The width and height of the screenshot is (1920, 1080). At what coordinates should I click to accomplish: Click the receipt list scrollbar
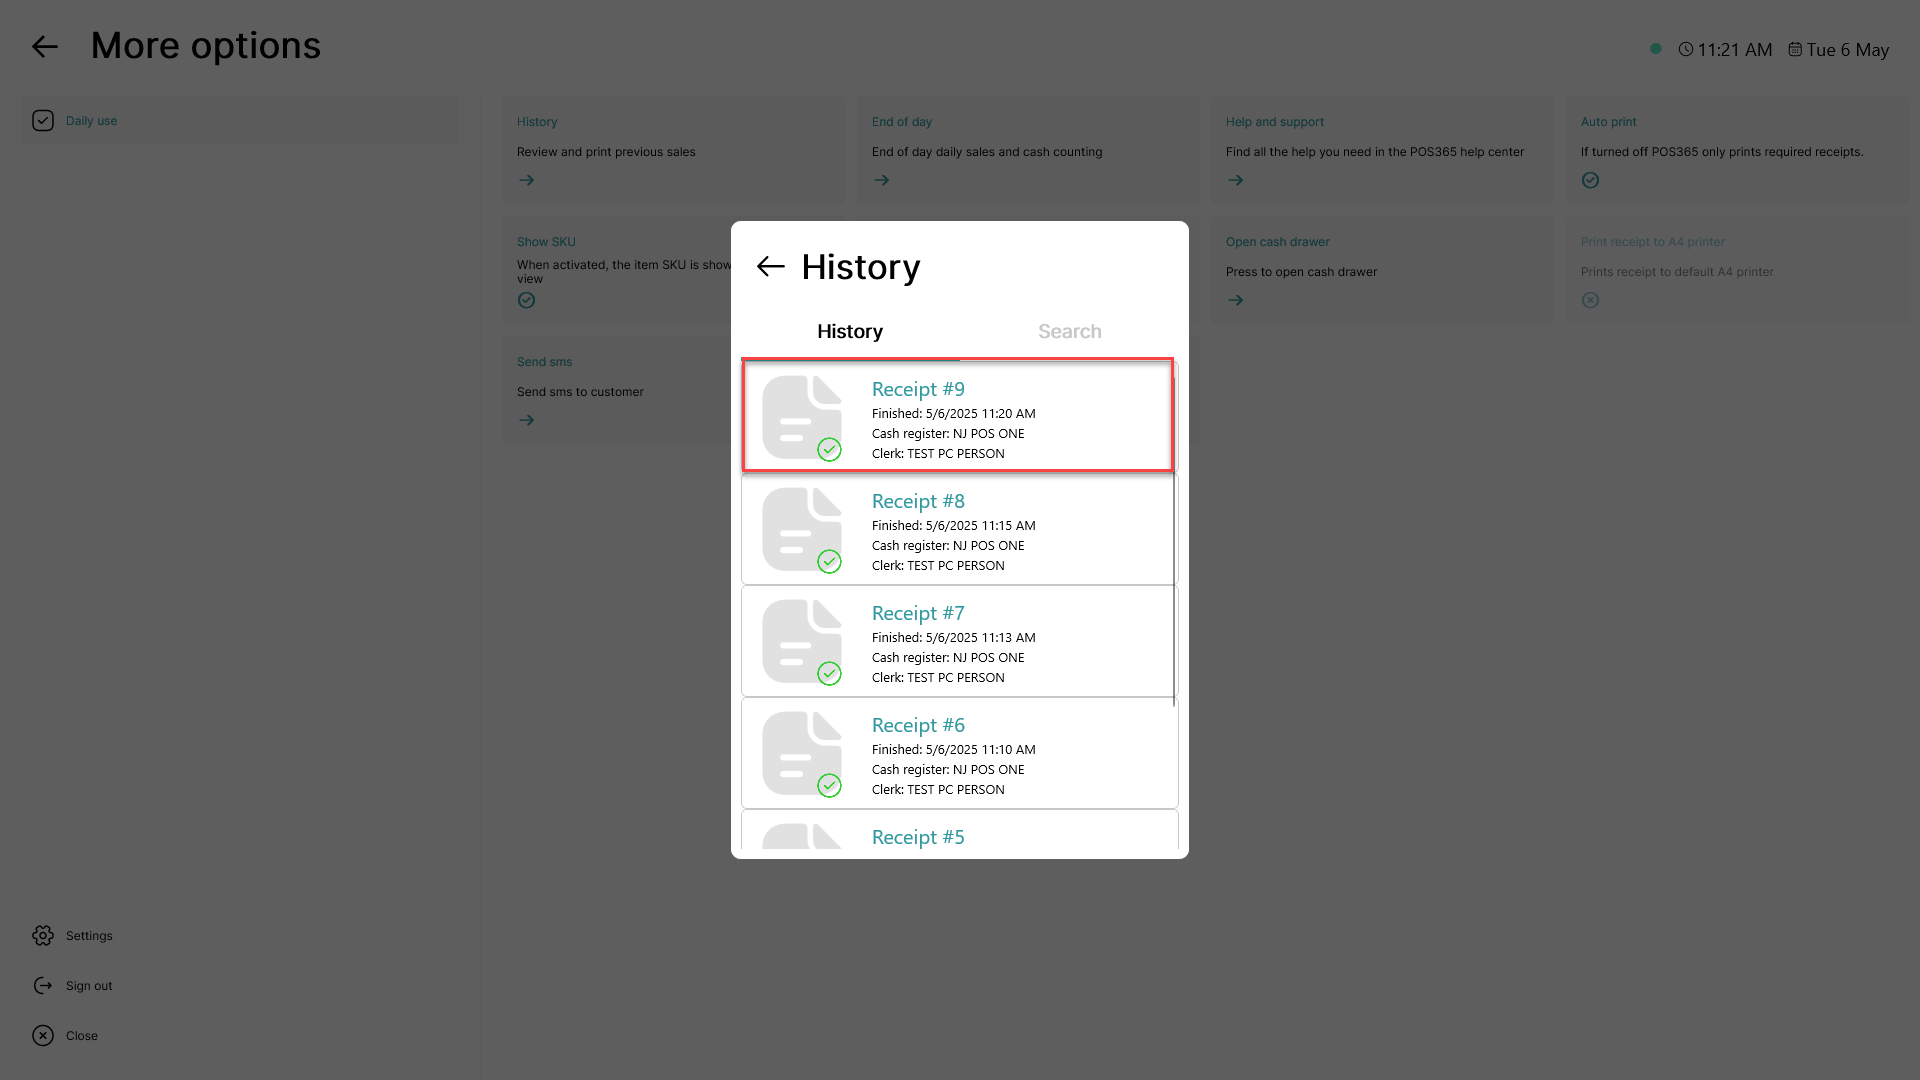coord(1174,533)
